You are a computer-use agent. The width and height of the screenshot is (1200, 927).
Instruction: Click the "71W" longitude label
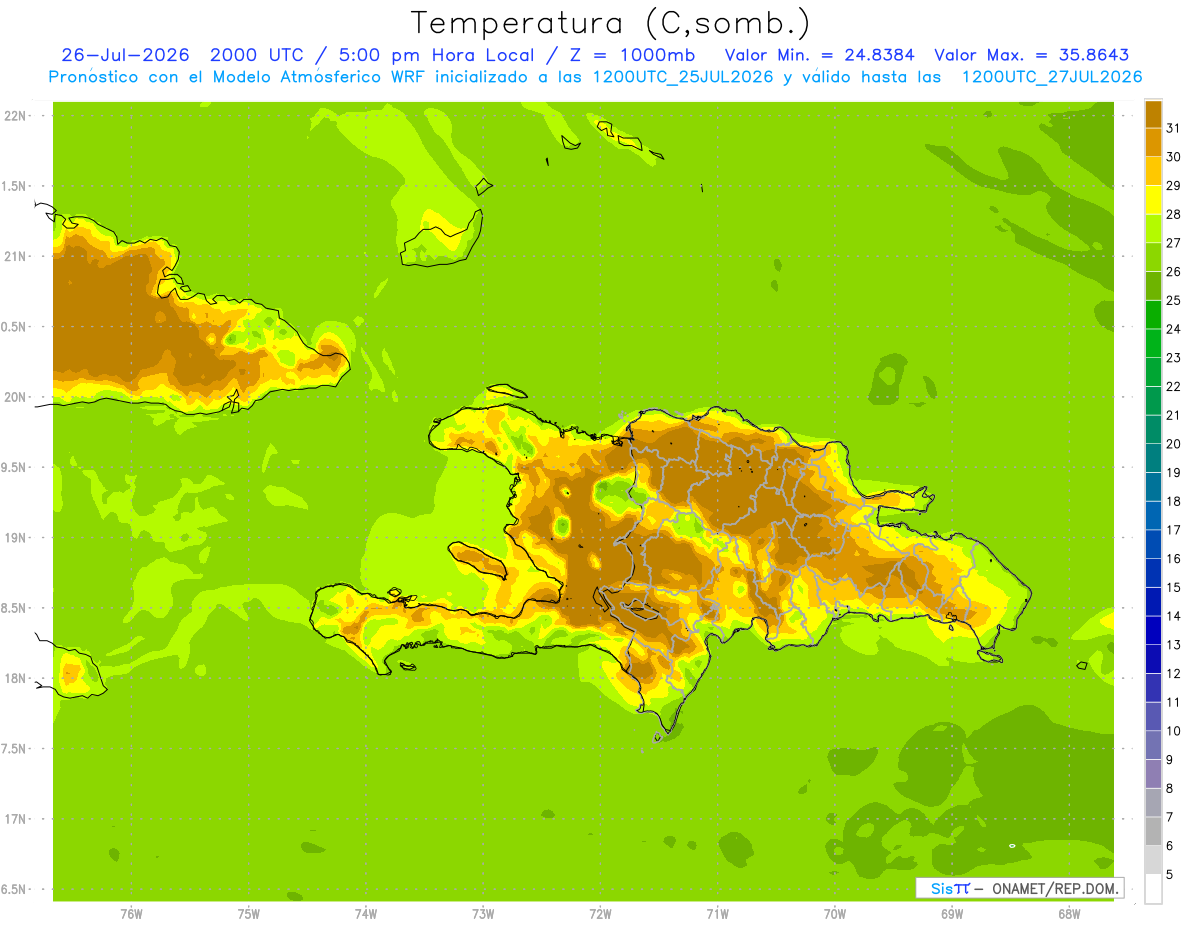[717, 914]
